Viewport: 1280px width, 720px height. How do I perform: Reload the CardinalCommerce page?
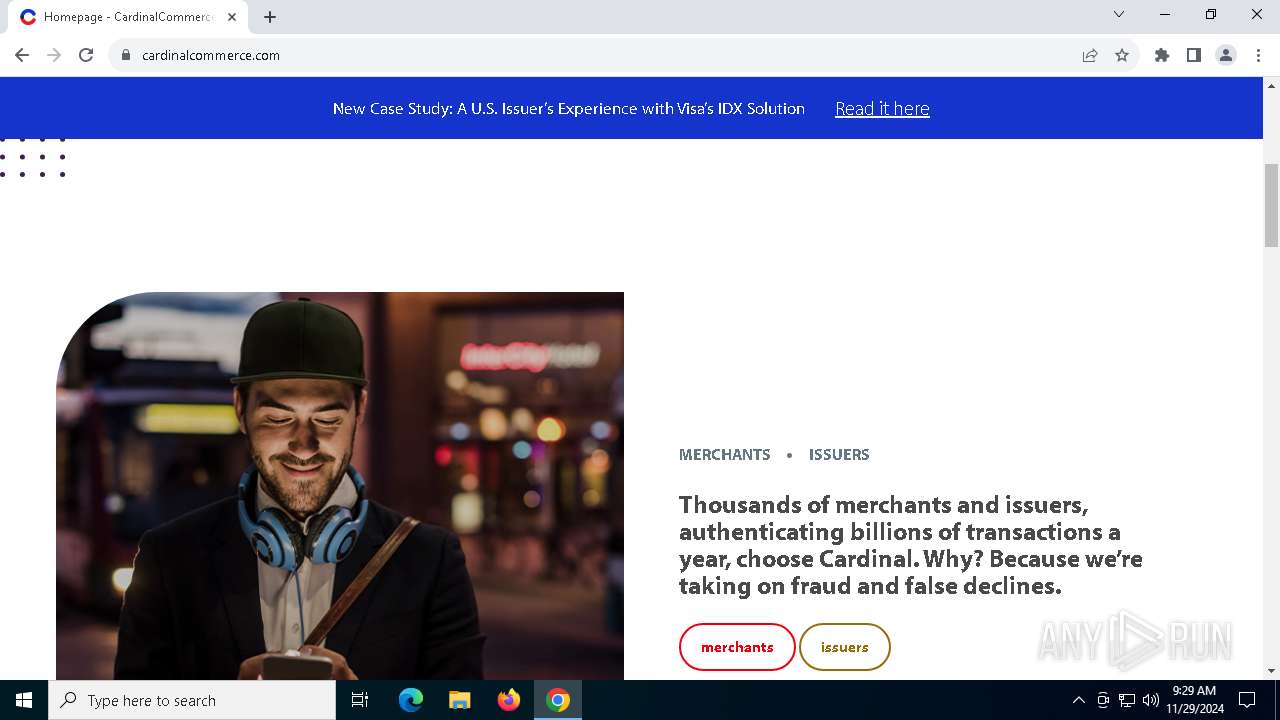click(x=86, y=55)
